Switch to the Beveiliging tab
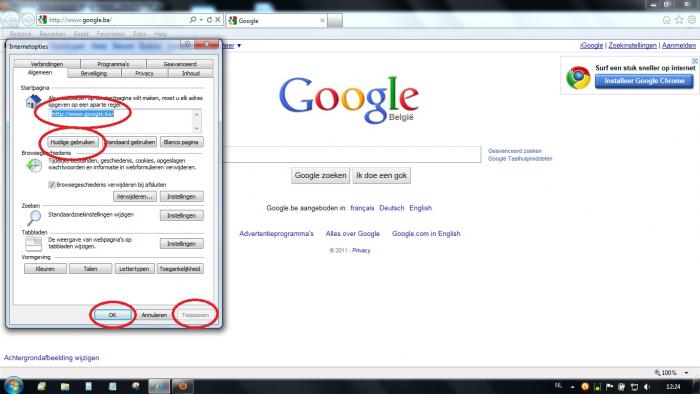This screenshot has width=700, height=394. (94, 73)
